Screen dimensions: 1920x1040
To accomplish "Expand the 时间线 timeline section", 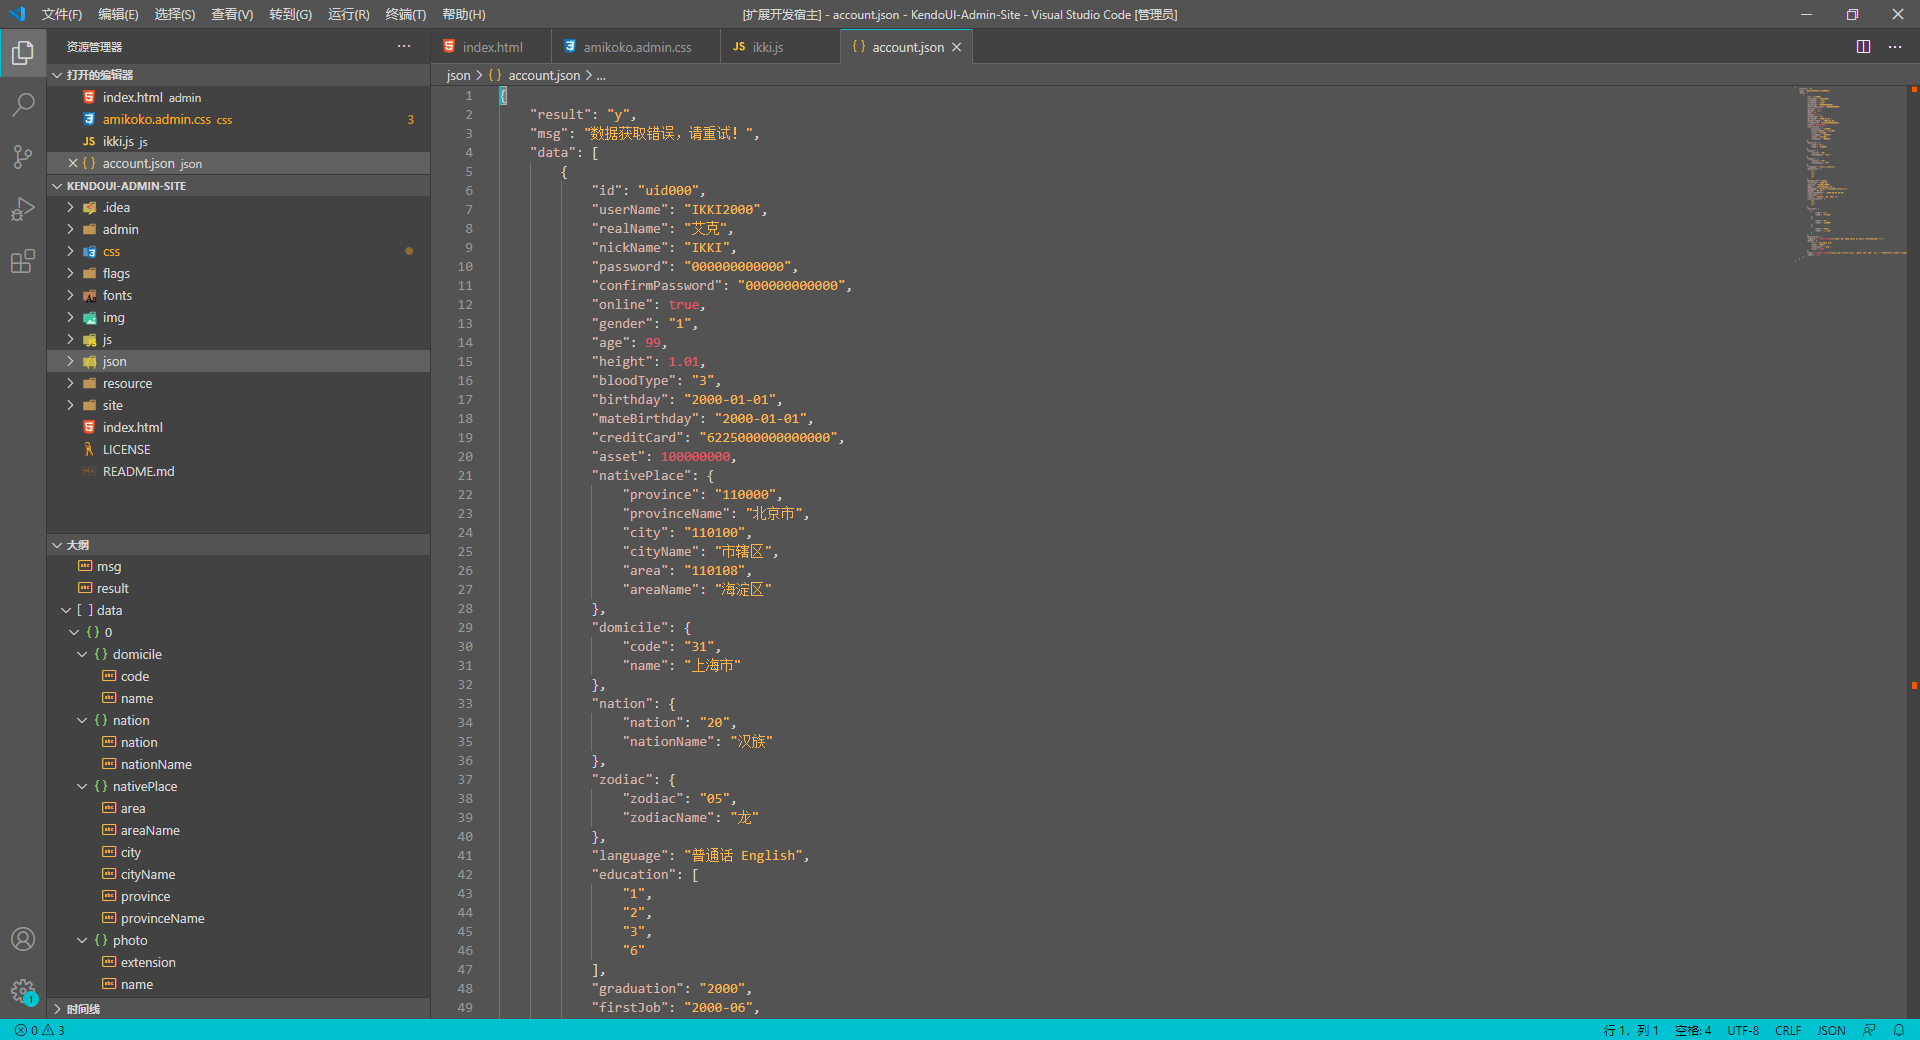I will coord(238,1009).
